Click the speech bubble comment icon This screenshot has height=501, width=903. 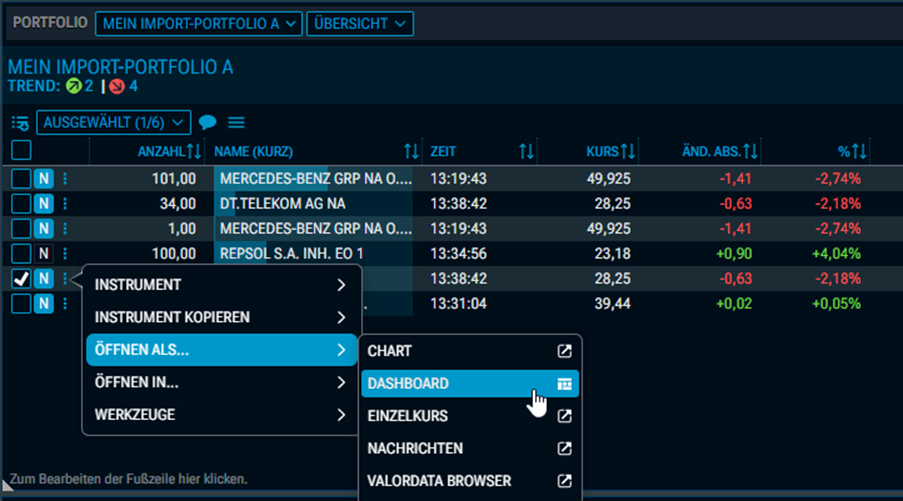[207, 122]
